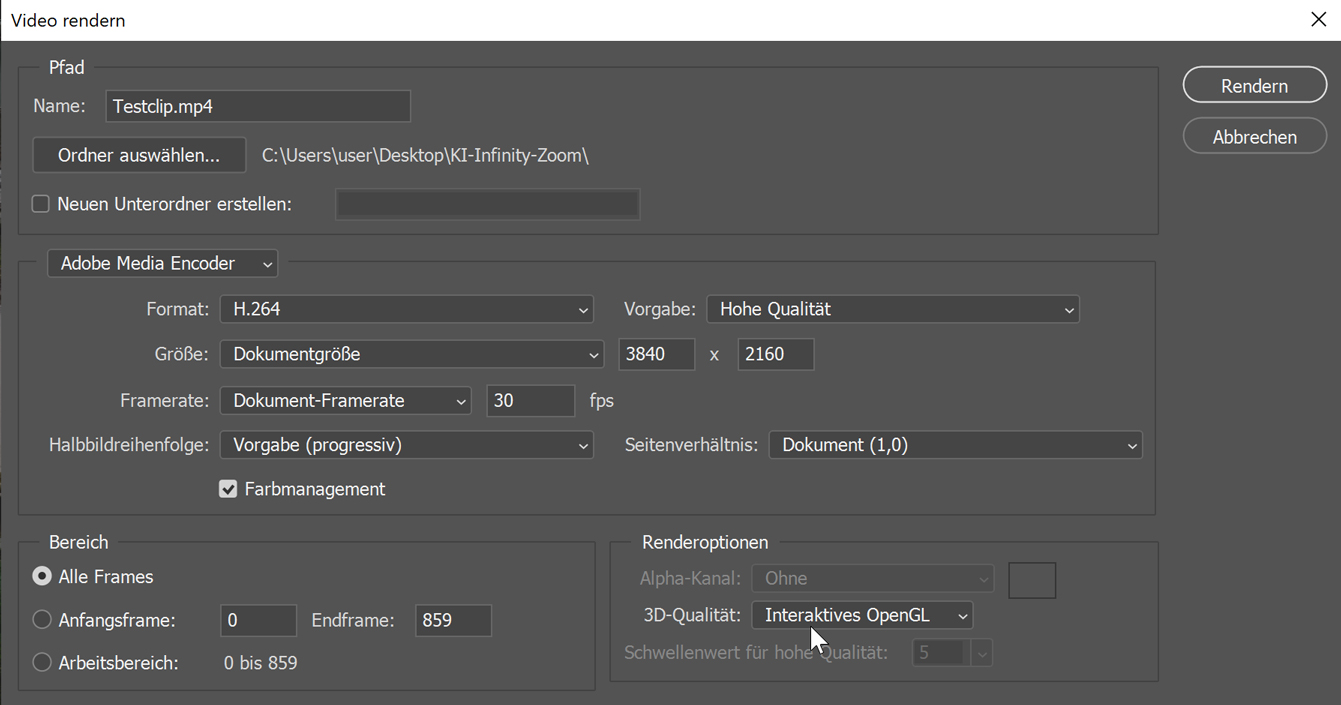This screenshot has height=705, width=1341.
Task: Expand the Vorgabe dropdown showing Hohe Qualität
Action: point(893,309)
